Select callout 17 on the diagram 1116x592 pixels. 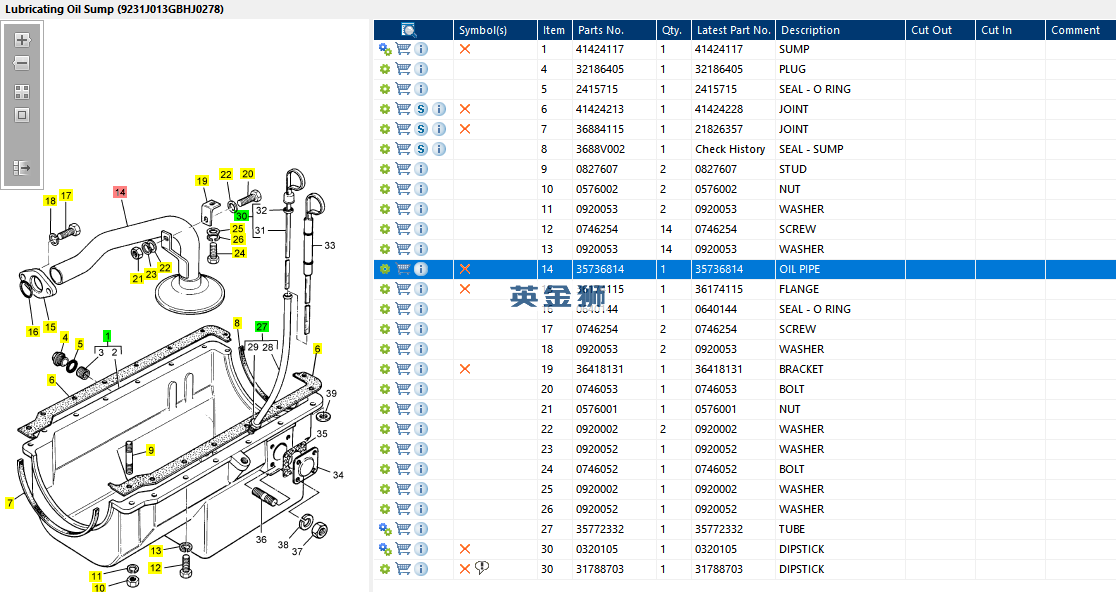point(66,195)
